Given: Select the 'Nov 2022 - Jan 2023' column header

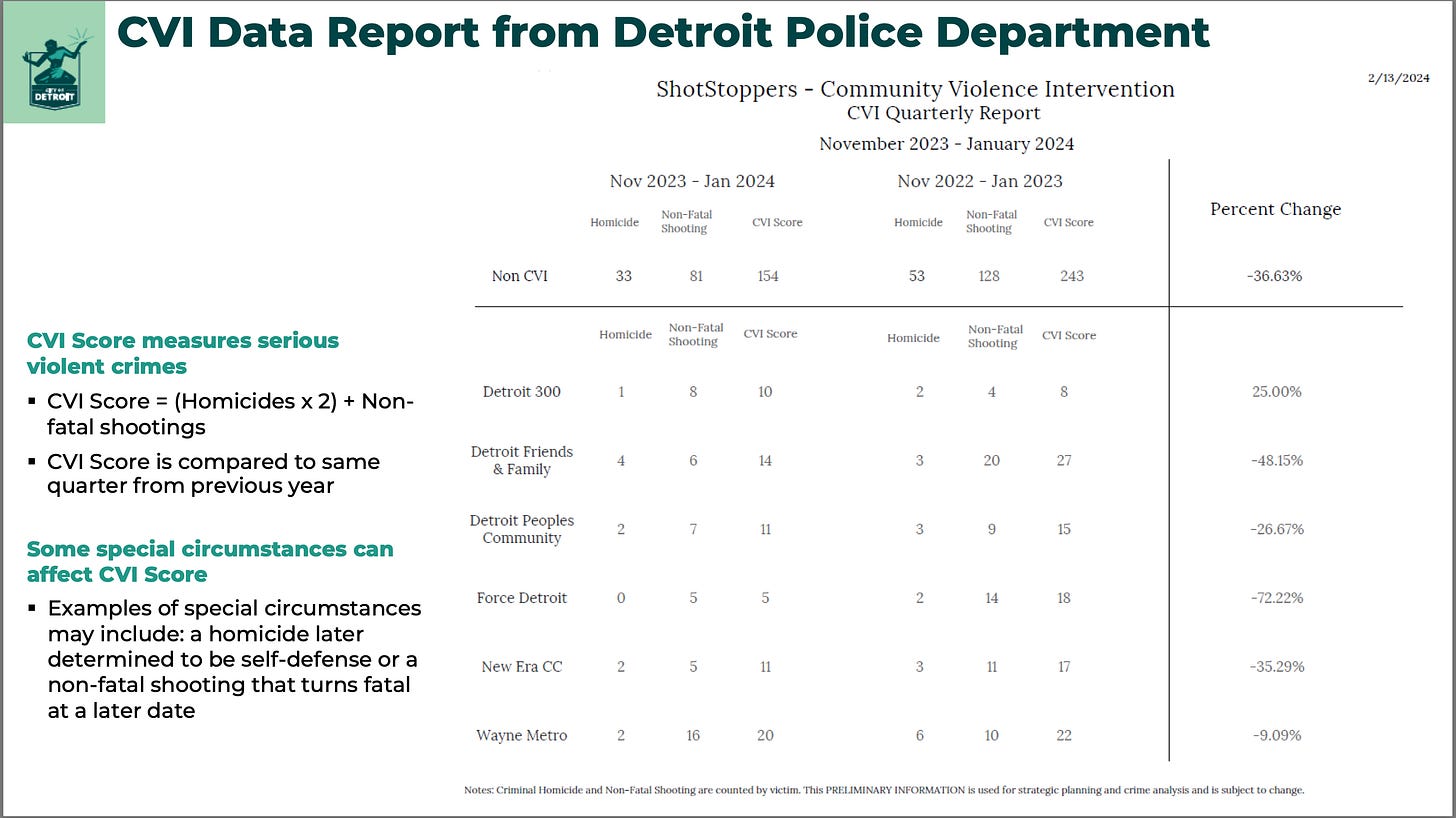Looking at the screenshot, I should pyautogui.click(x=980, y=181).
